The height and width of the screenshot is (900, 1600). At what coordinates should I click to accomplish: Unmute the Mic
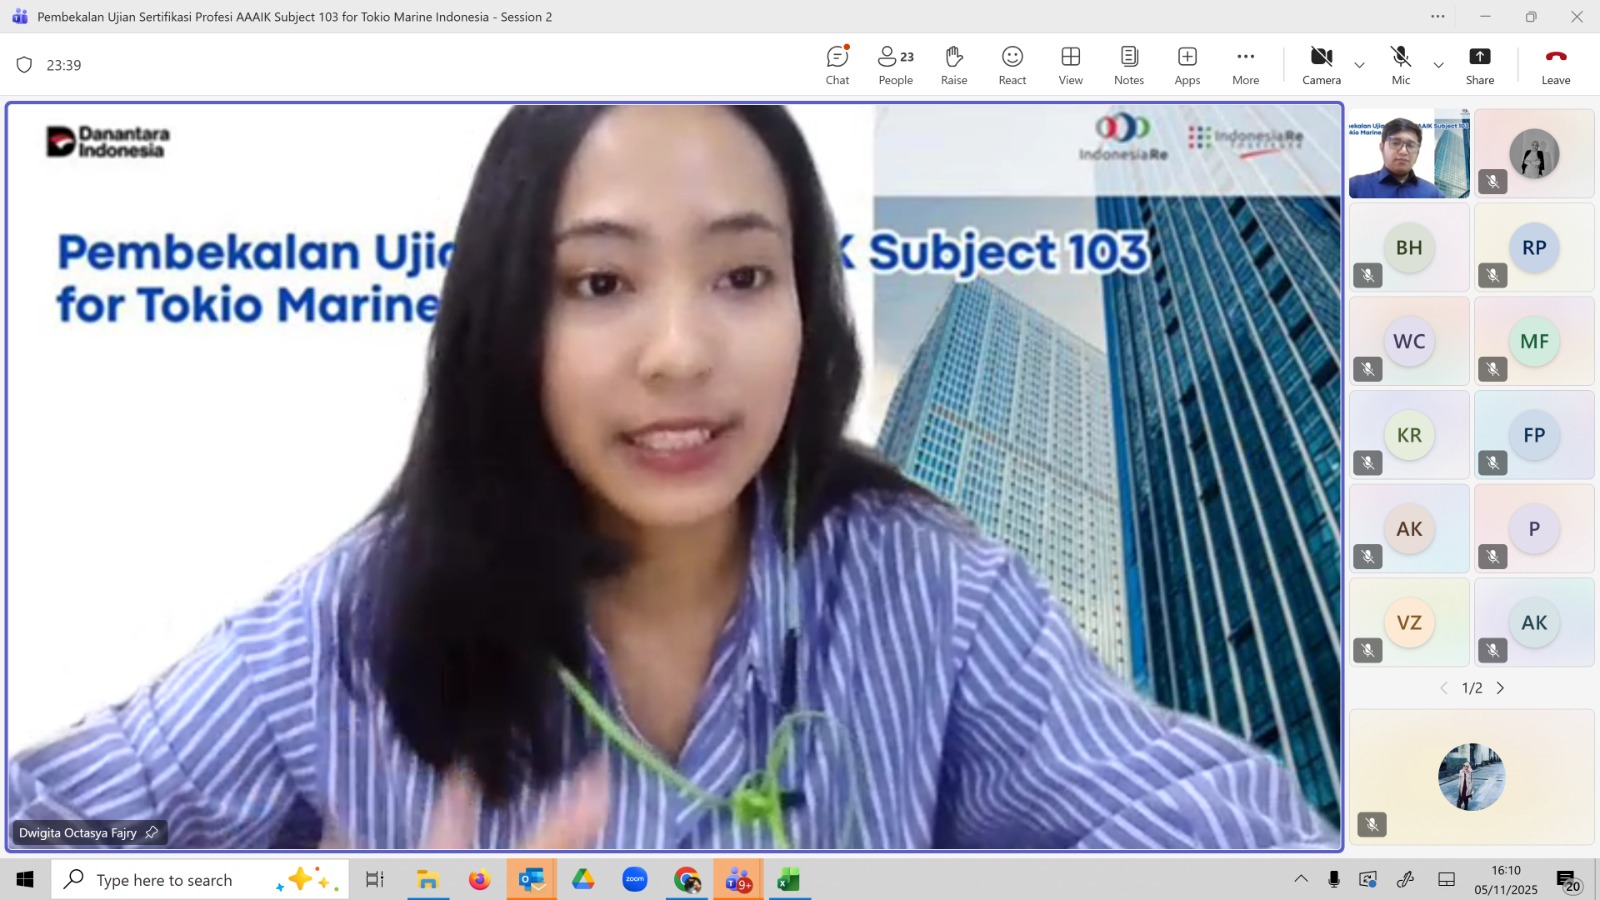[x=1400, y=65]
